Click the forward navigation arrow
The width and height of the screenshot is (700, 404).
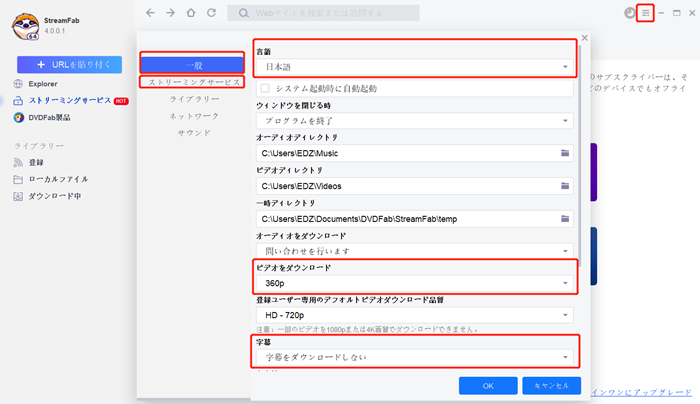(170, 13)
